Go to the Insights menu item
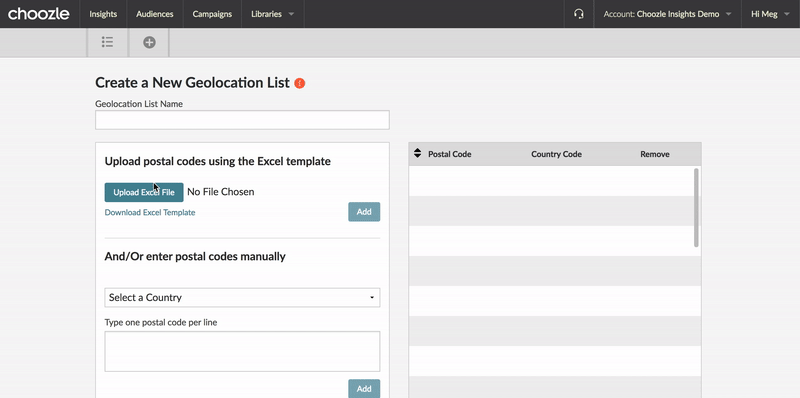 [103, 14]
